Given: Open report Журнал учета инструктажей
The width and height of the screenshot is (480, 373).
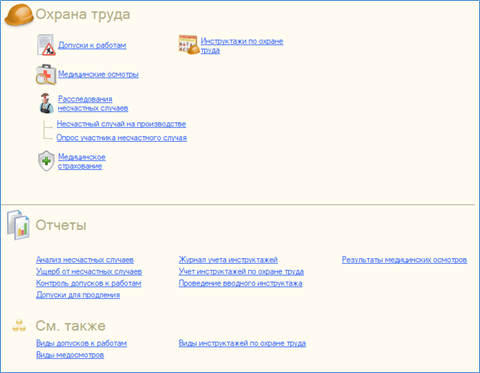Looking at the screenshot, I should (228, 260).
